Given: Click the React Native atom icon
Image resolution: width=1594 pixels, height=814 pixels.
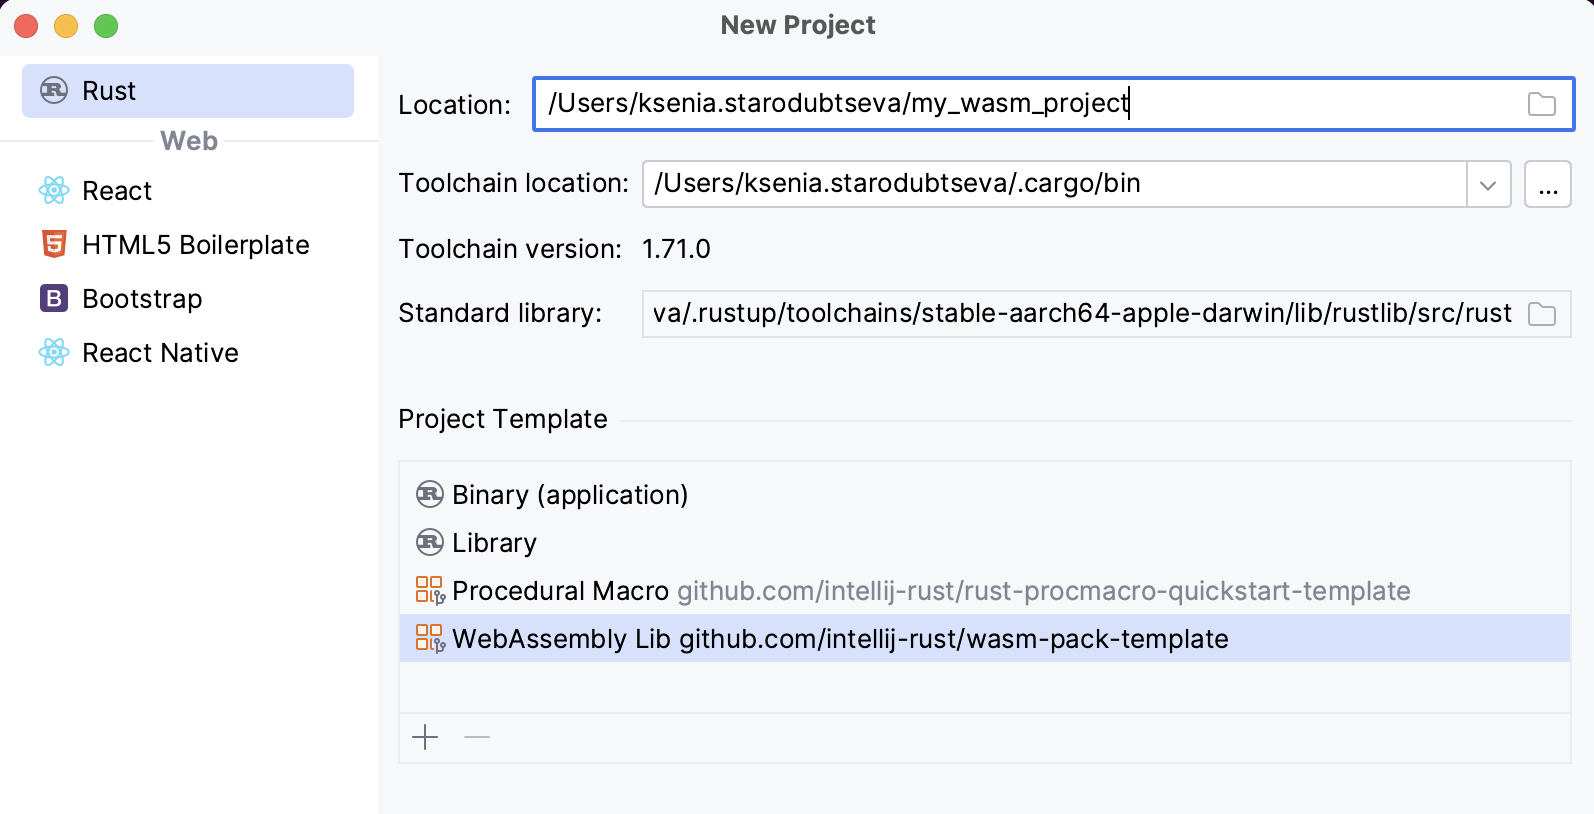Looking at the screenshot, I should pos(54,352).
